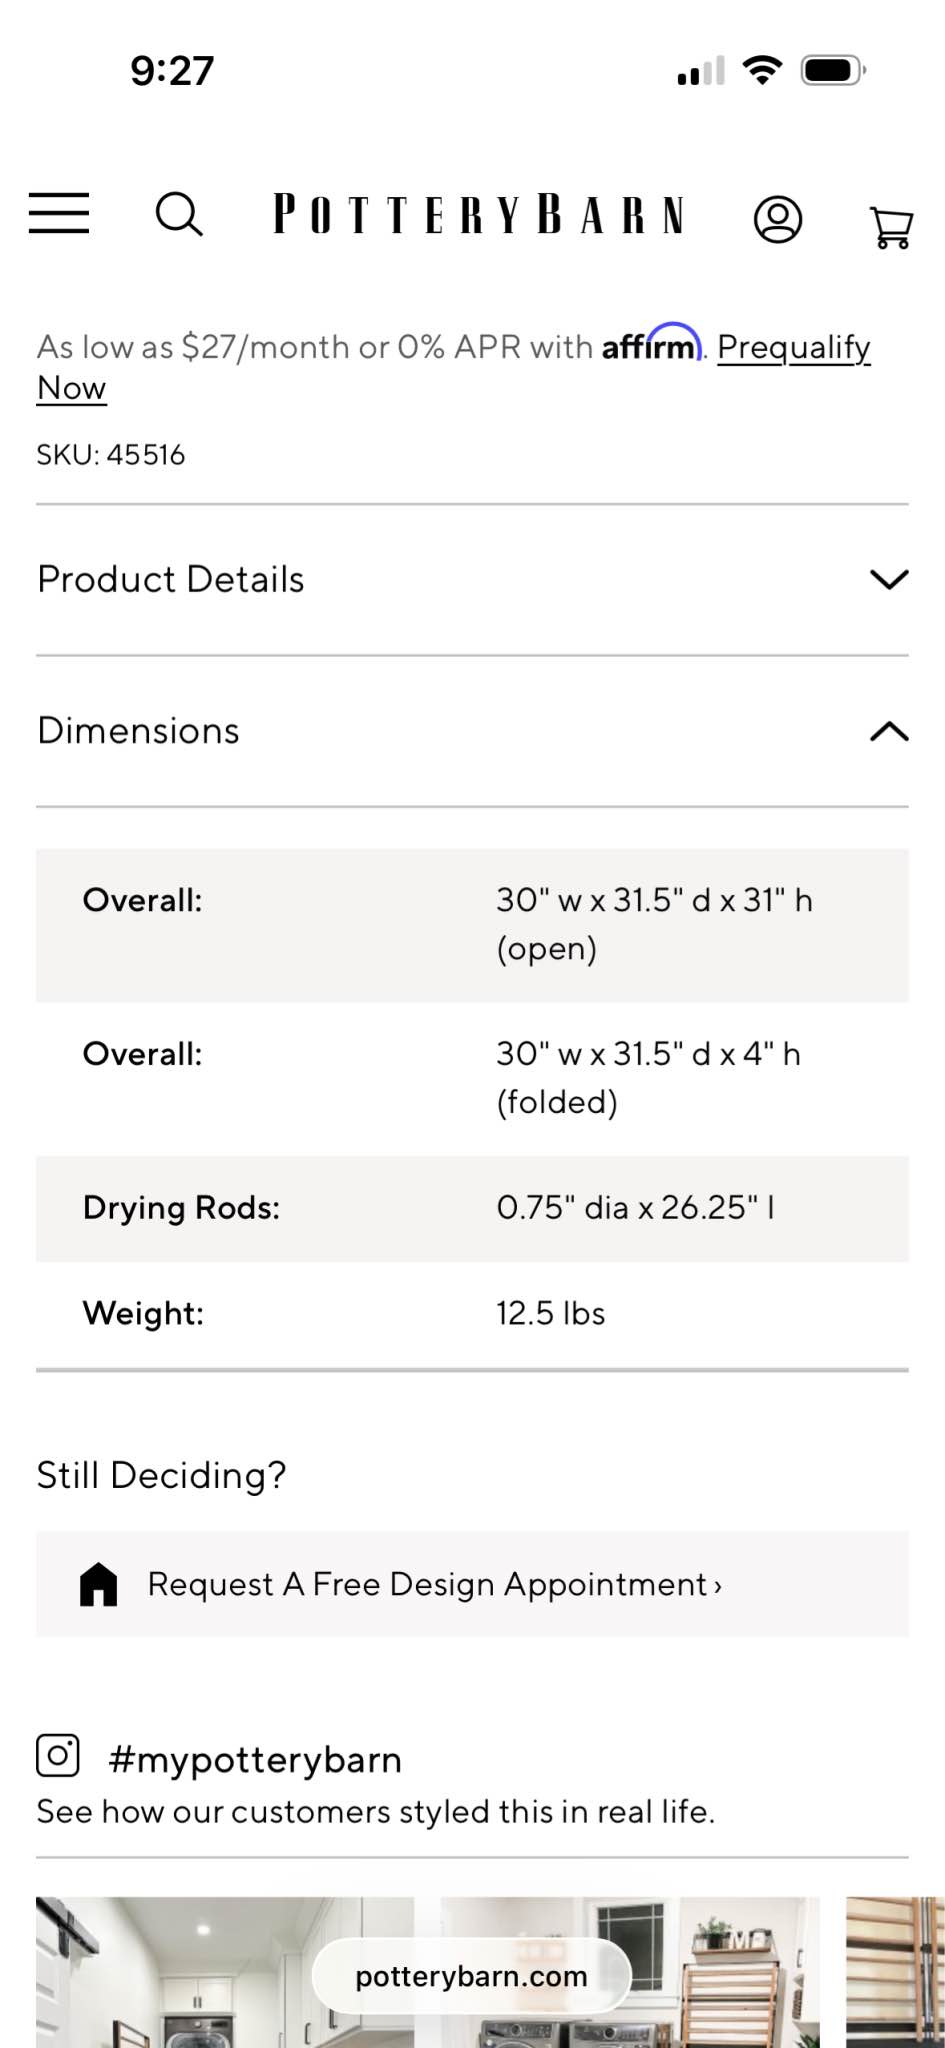
Task: Tap the house icon beside design appointment
Action: tap(99, 1584)
